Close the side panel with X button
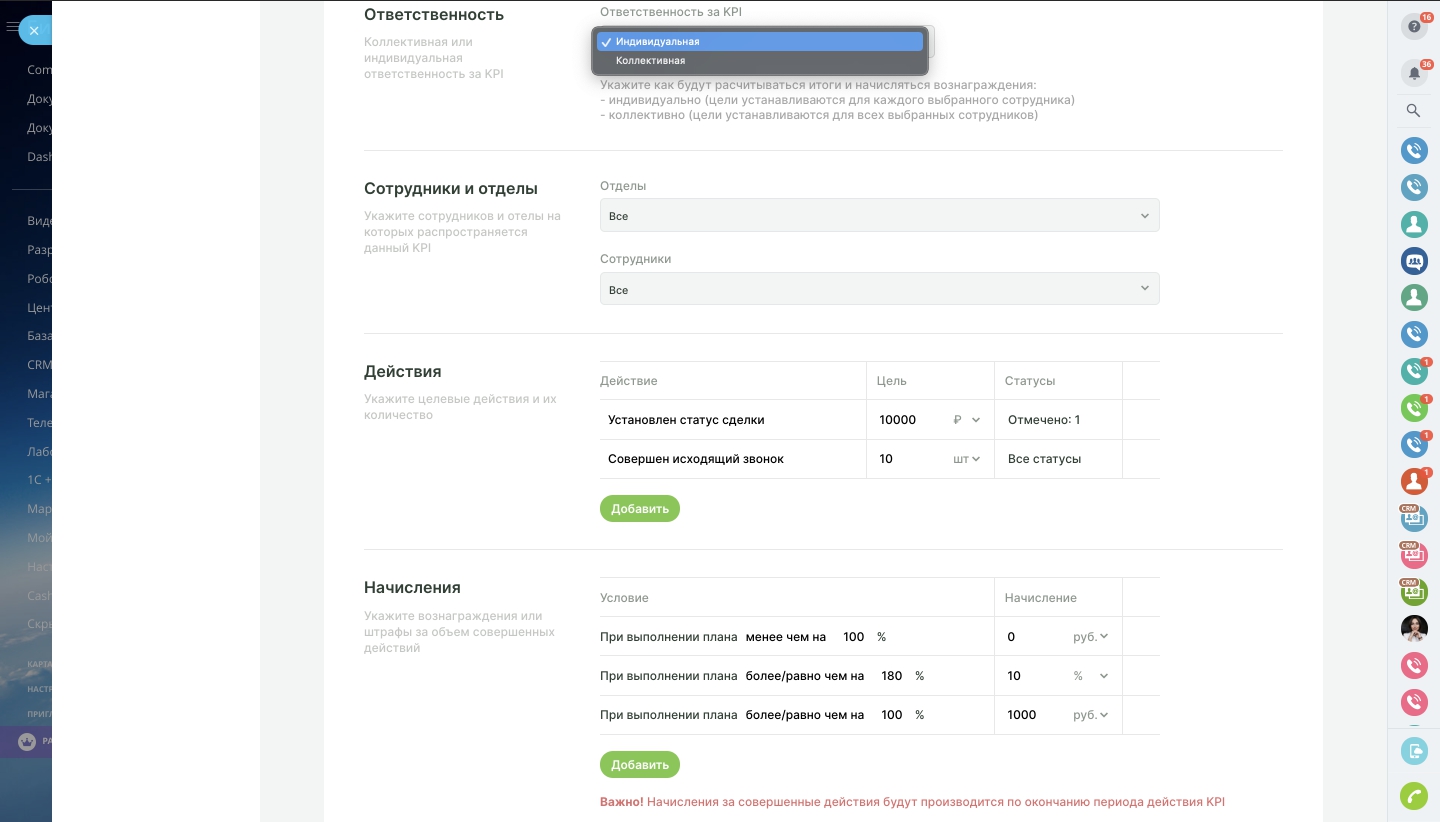Image resolution: width=1440 pixels, height=822 pixels. (x=34, y=31)
